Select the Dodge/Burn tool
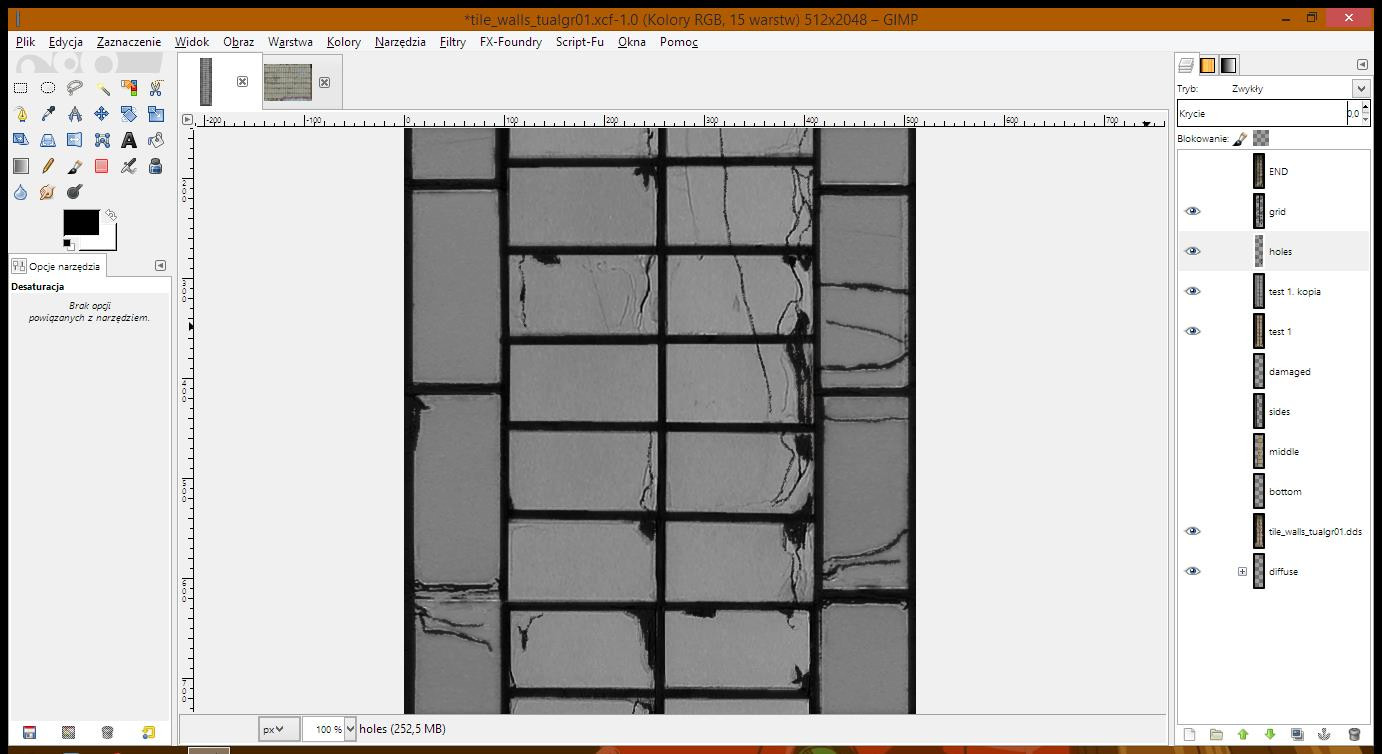 (x=74, y=192)
